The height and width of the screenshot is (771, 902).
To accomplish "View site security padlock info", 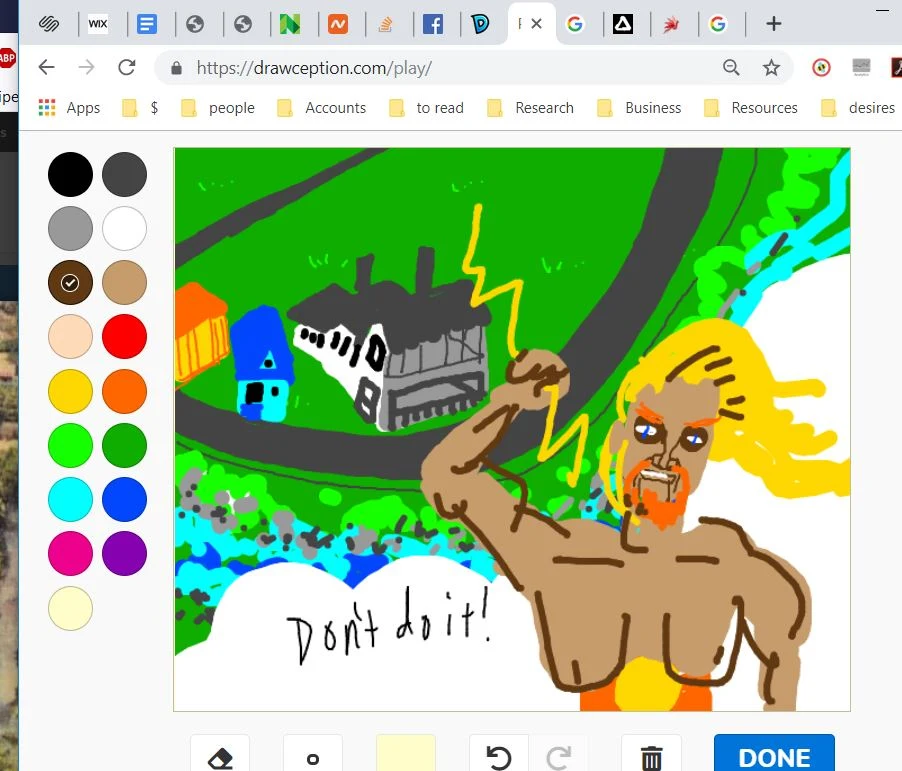I will 177,68.
